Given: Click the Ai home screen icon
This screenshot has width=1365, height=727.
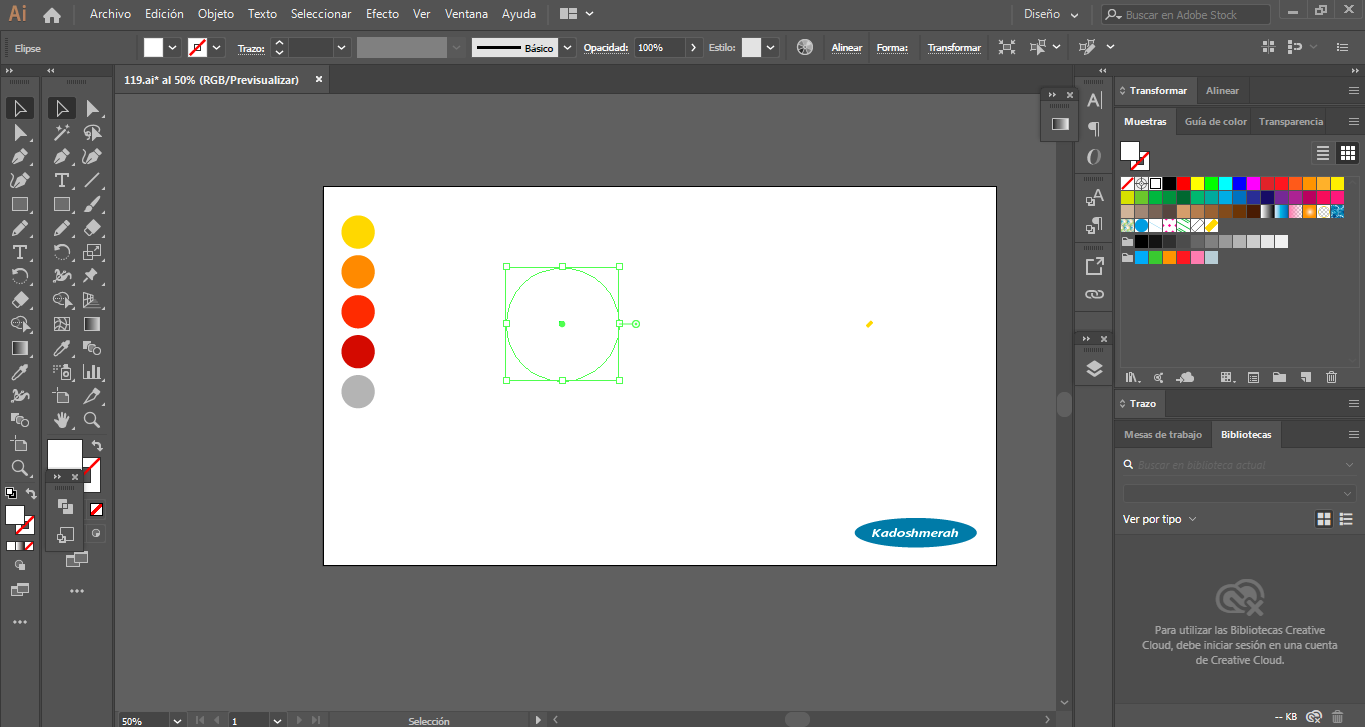Looking at the screenshot, I should coord(52,15).
